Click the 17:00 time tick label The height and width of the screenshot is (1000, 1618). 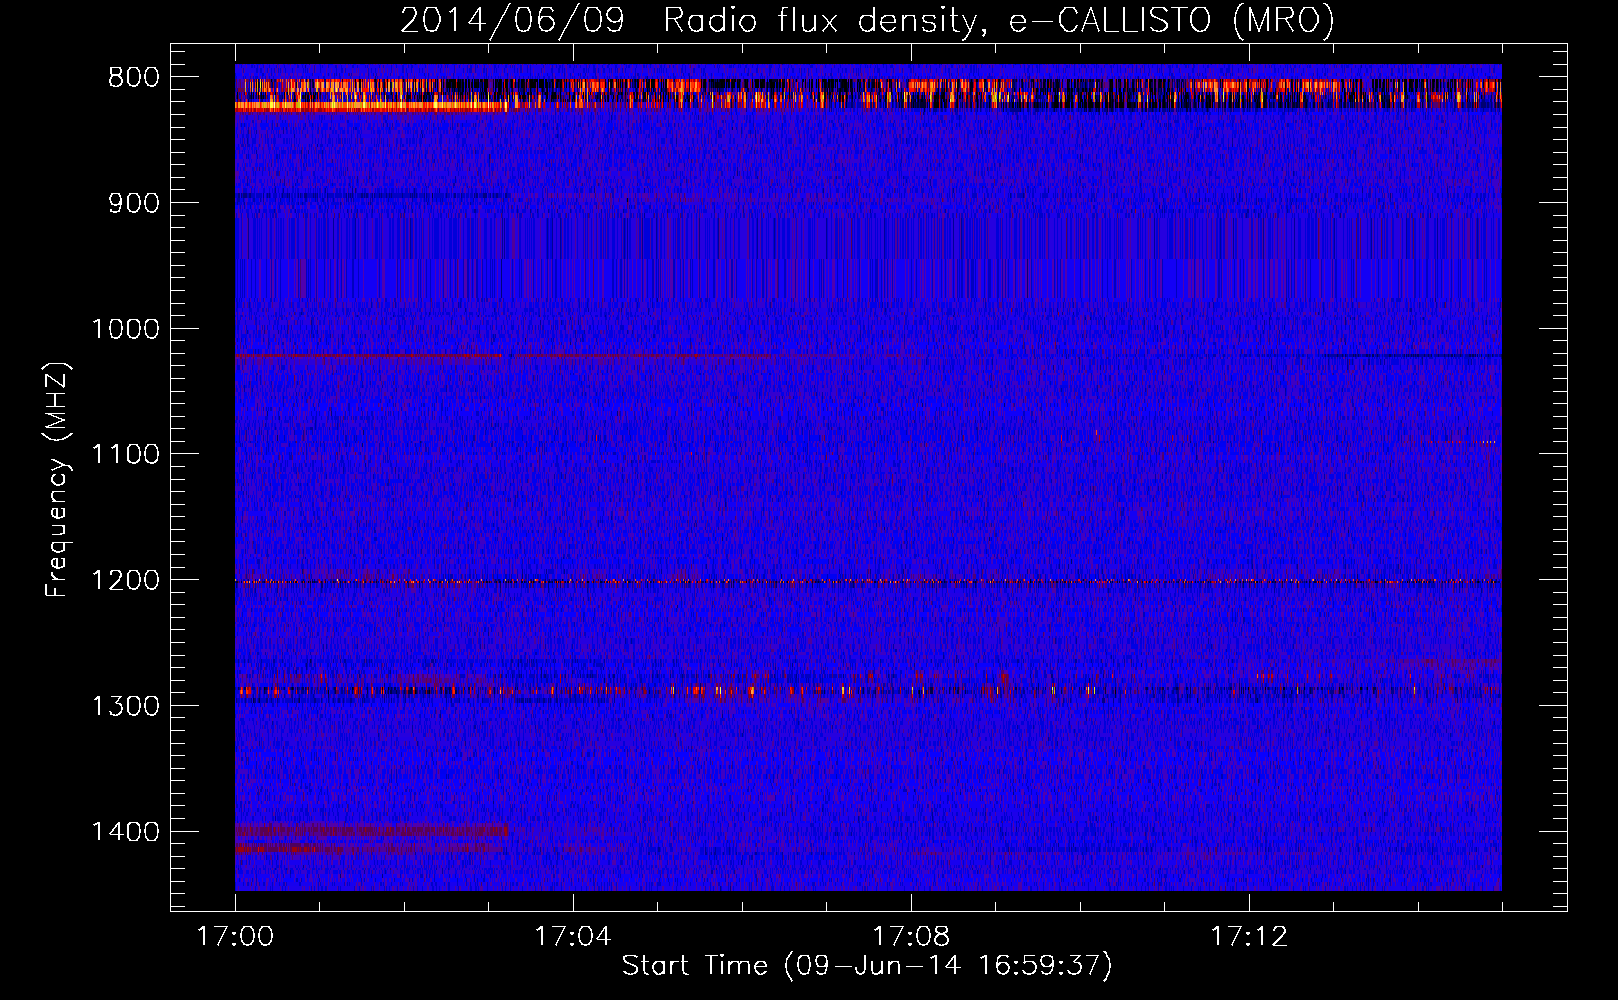point(235,937)
